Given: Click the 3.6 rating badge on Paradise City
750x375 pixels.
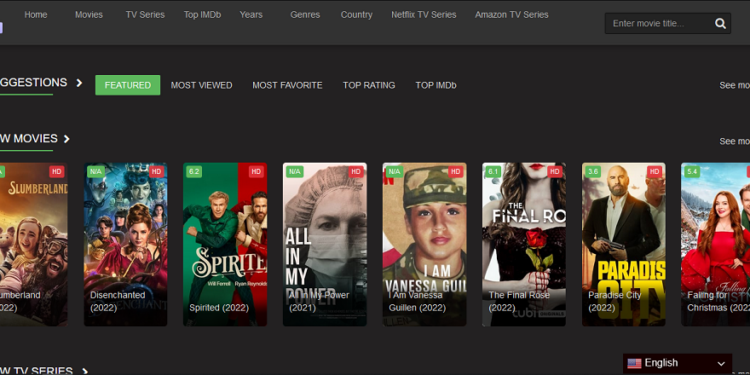Looking at the screenshot, I should pyautogui.click(x=593, y=172).
